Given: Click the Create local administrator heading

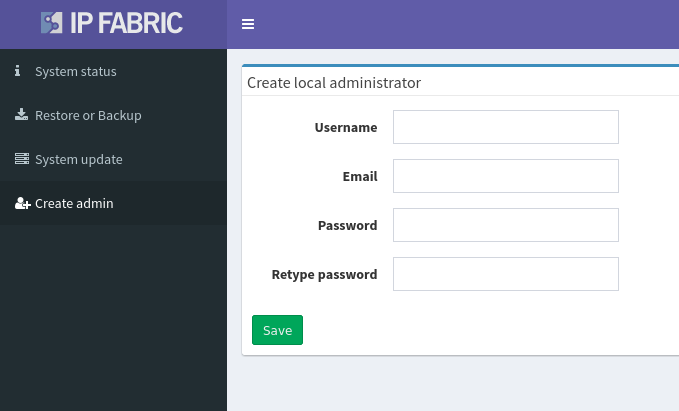Looking at the screenshot, I should point(334,83).
